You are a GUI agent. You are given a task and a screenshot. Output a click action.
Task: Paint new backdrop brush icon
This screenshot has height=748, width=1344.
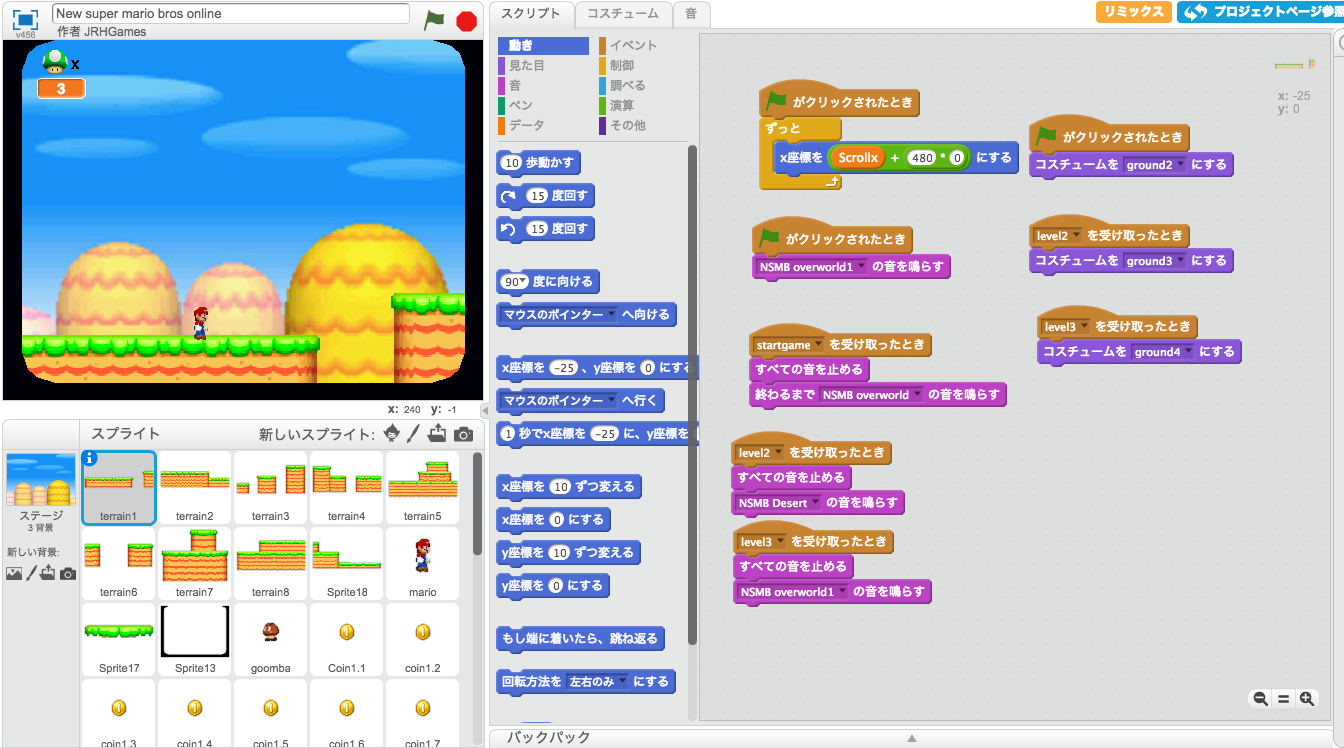pyautogui.click(x=31, y=573)
